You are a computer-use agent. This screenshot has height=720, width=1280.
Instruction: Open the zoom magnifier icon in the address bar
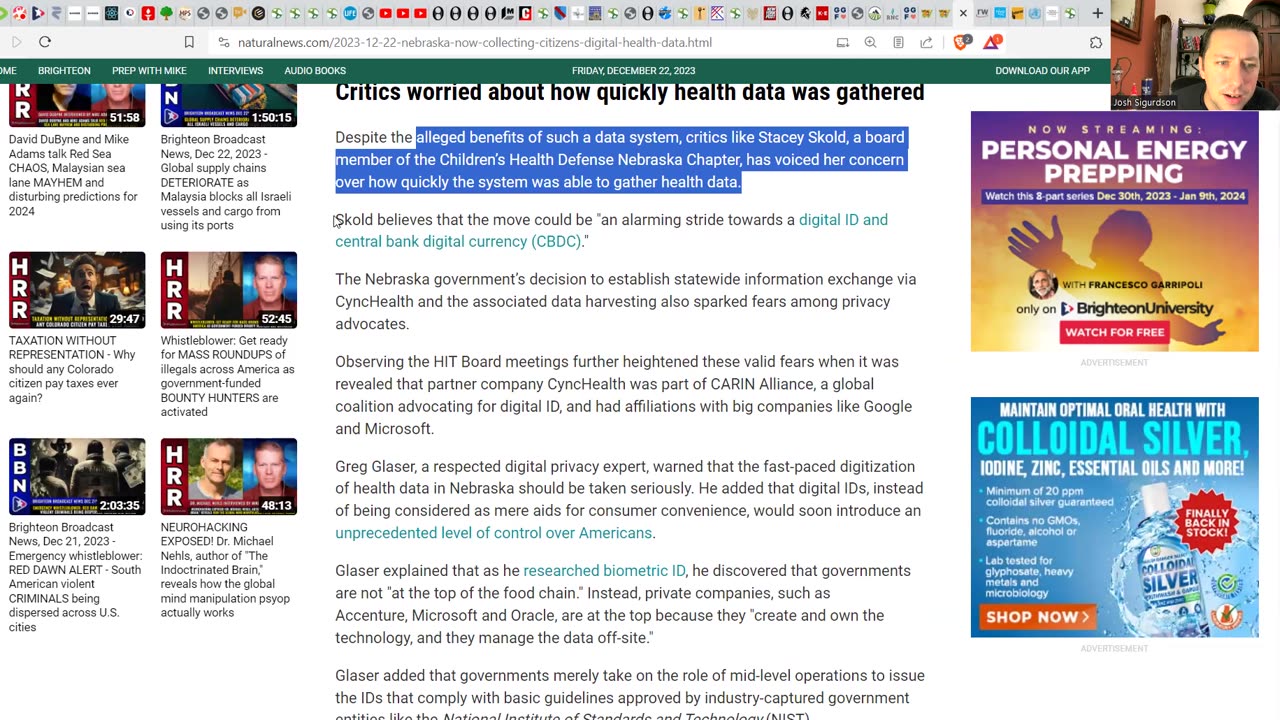click(870, 43)
